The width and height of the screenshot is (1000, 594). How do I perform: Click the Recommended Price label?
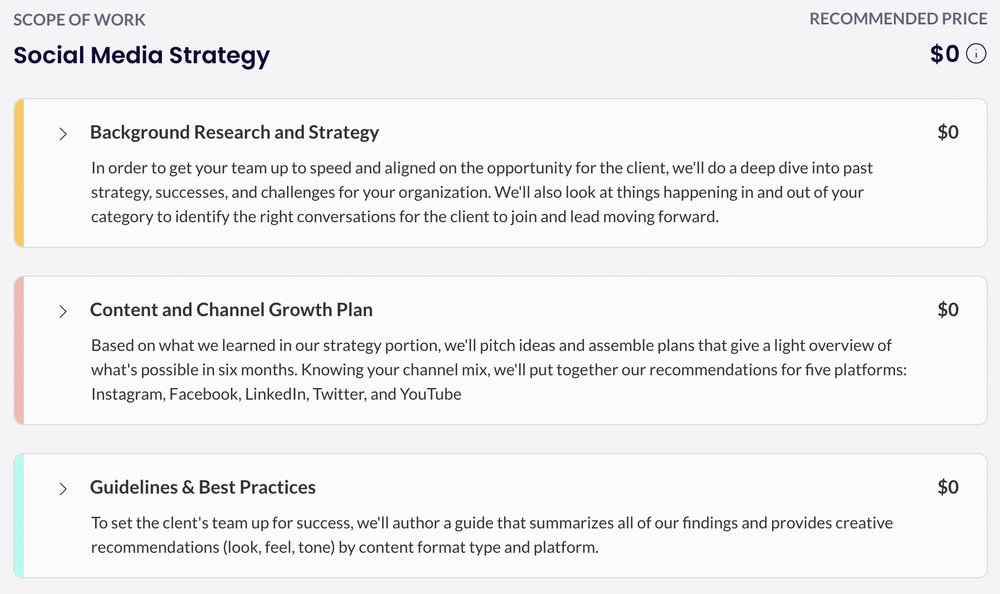click(x=898, y=19)
